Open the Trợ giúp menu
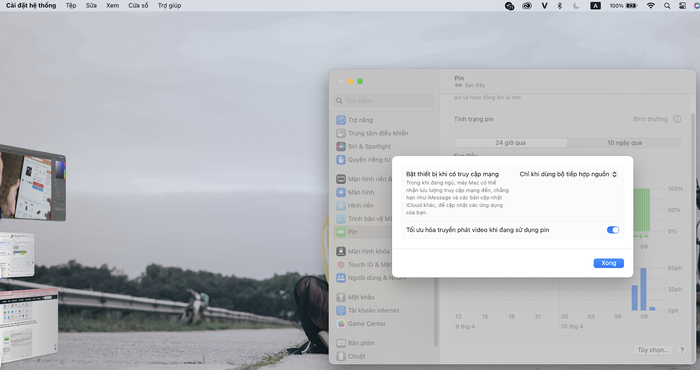The image size is (700, 370). click(169, 5)
